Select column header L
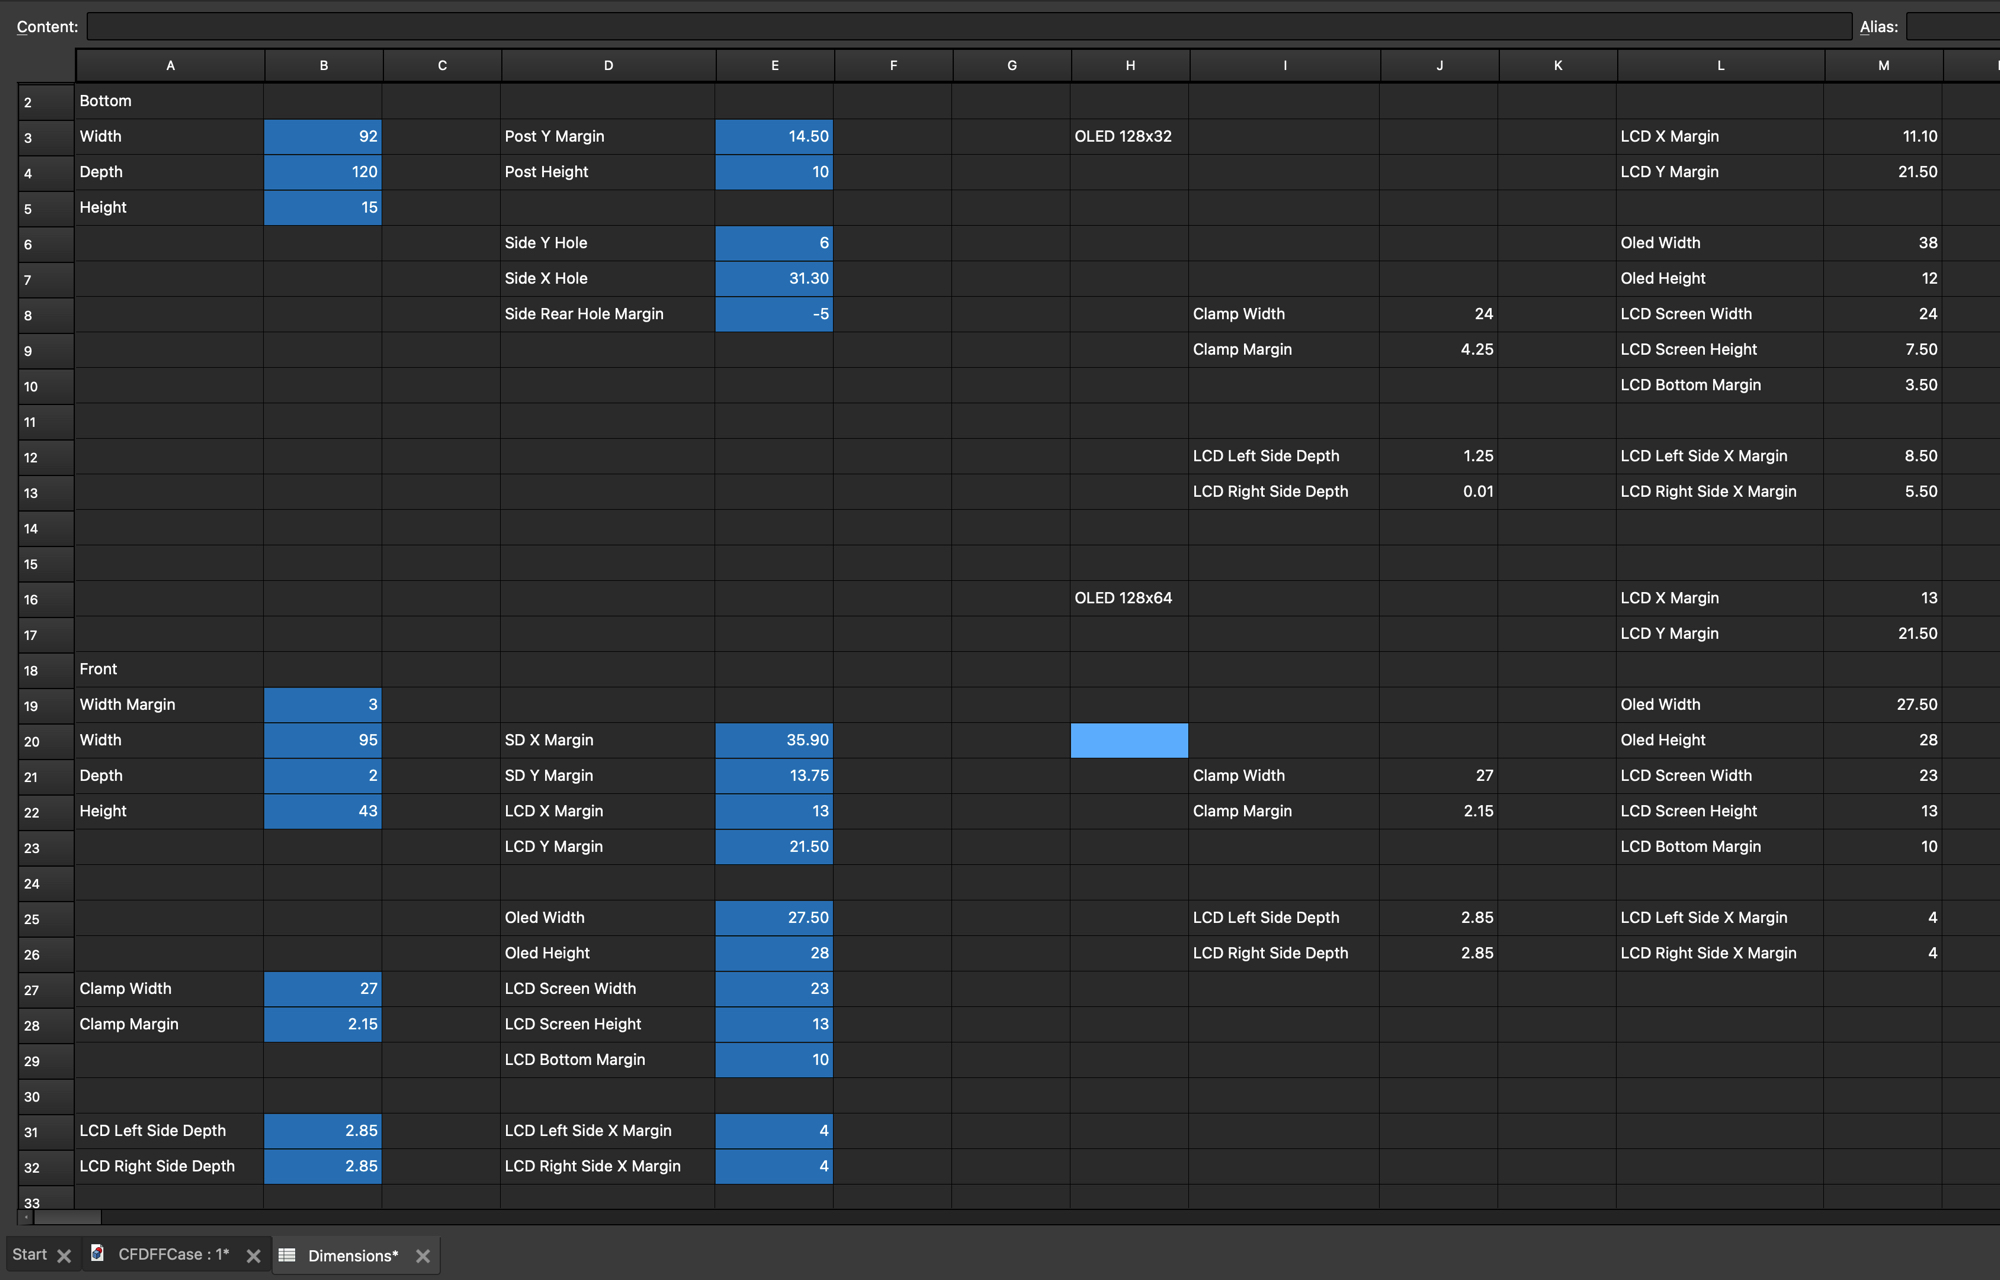This screenshot has height=1280, width=2000. tap(1720, 65)
